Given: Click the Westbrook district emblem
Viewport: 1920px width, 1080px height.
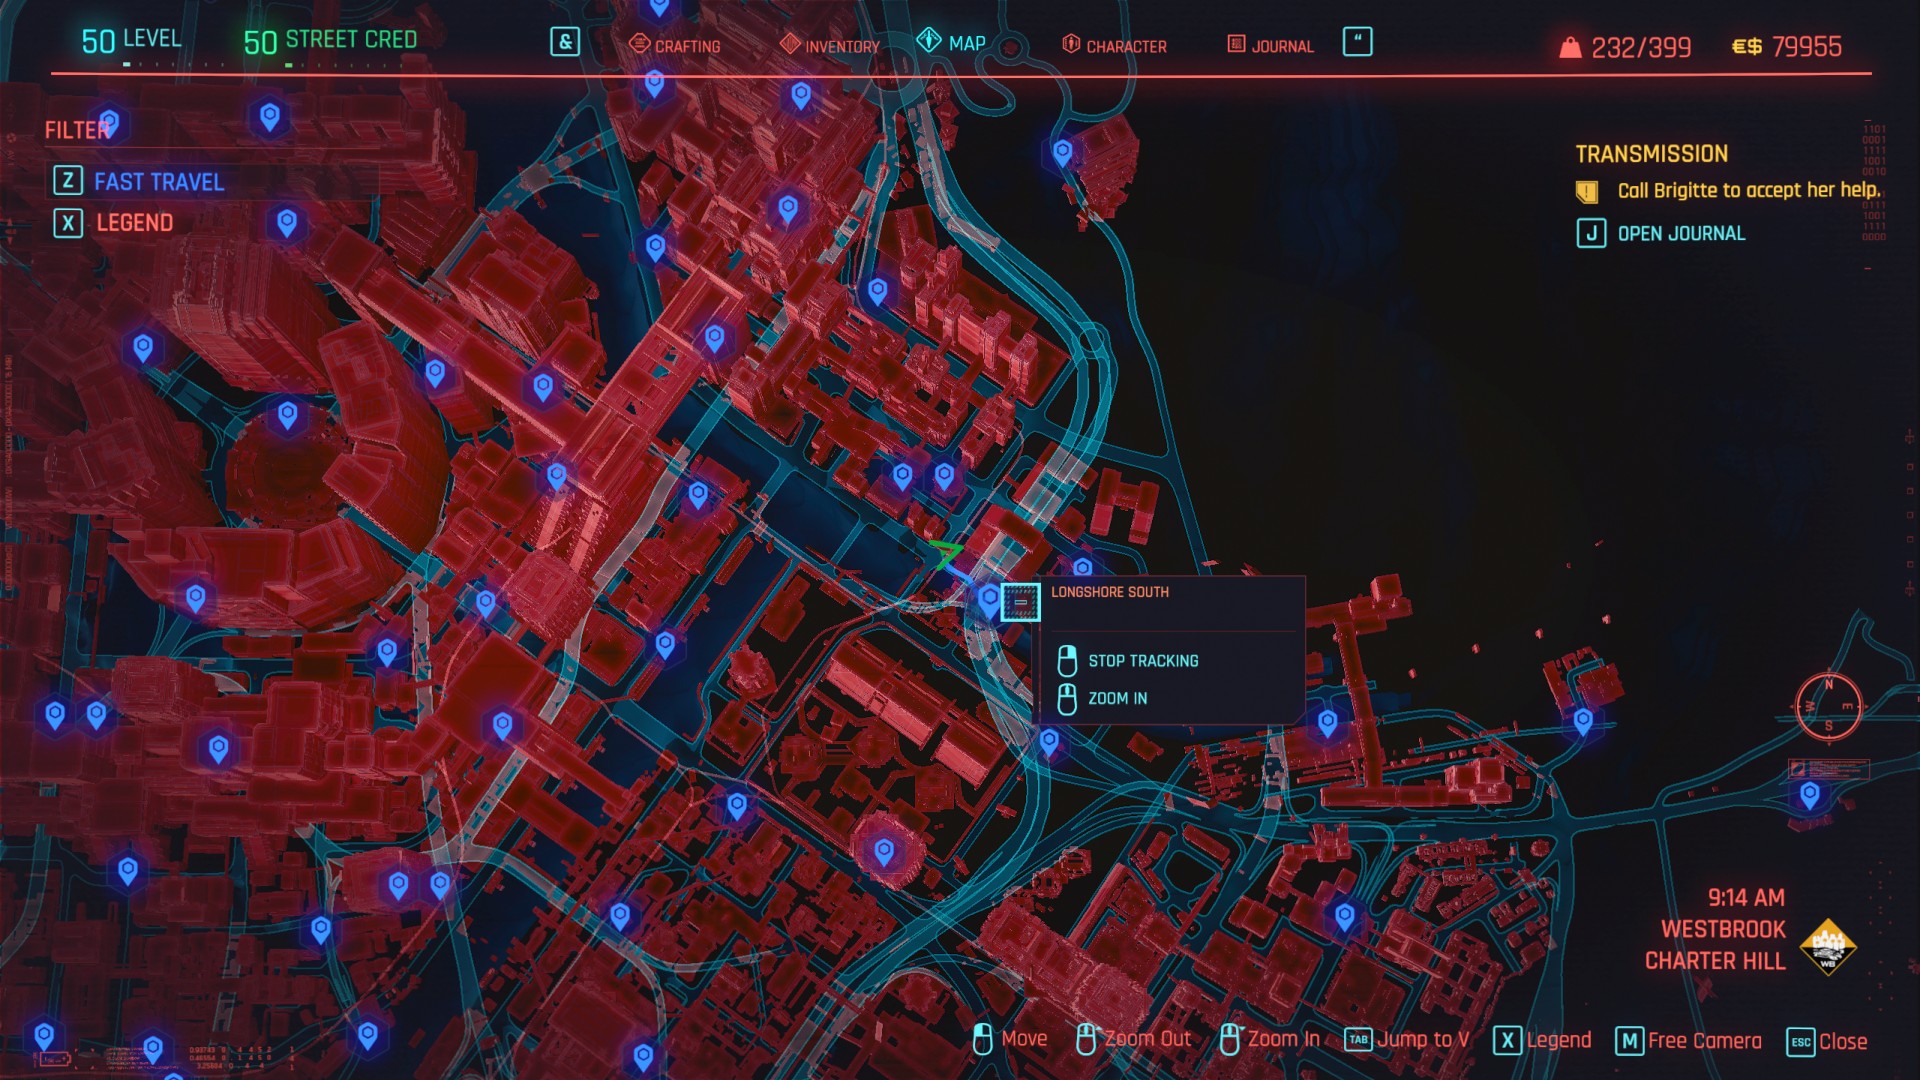Looking at the screenshot, I should pos(1827,945).
